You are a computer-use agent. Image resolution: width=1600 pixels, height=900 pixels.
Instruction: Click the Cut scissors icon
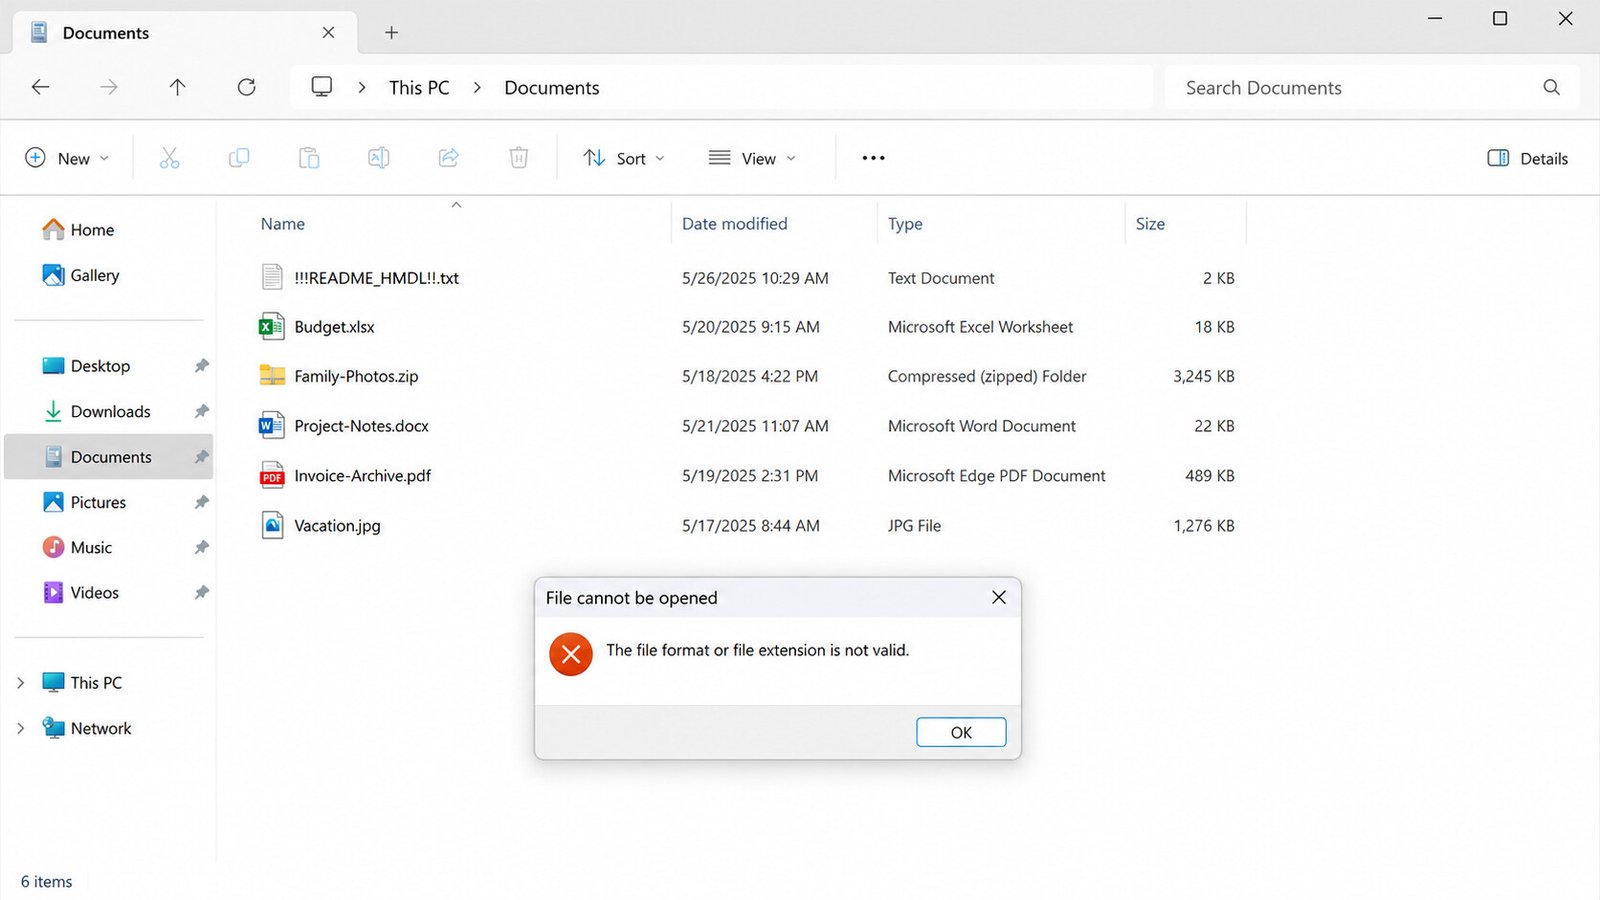[169, 158]
